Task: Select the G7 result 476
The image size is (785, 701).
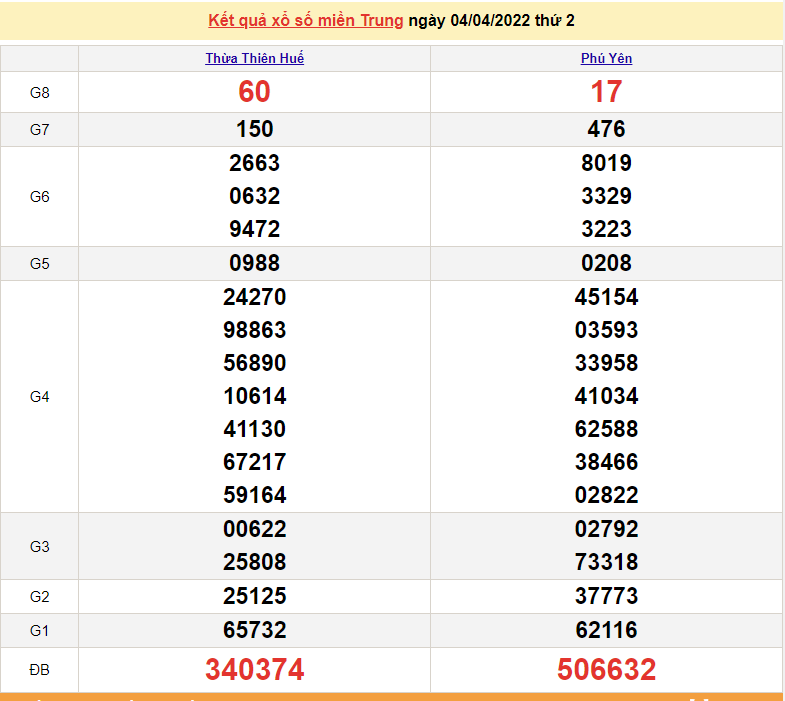Action: pos(606,129)
